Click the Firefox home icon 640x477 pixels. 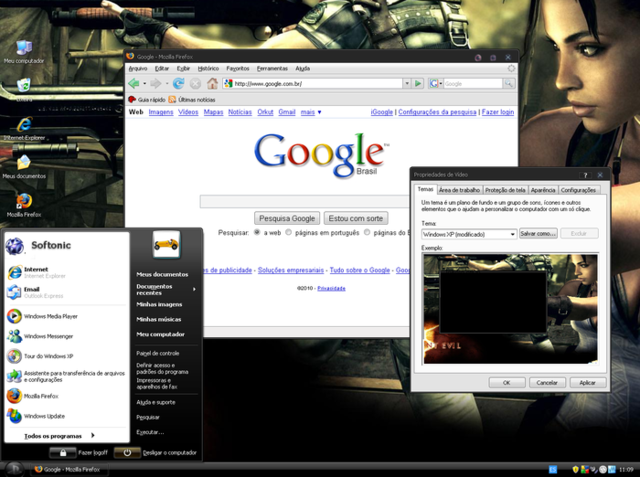212,84
